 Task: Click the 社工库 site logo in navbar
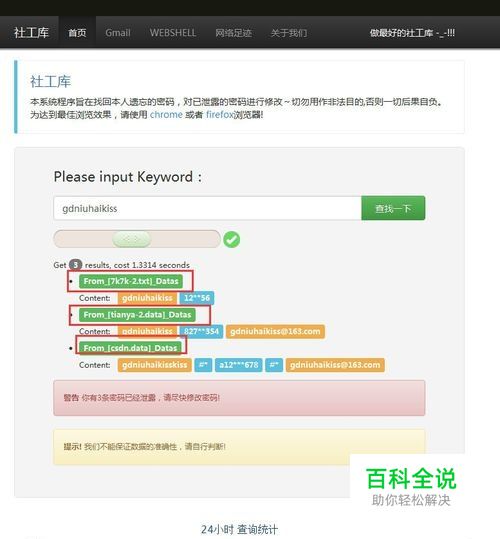tap(31, 33)
